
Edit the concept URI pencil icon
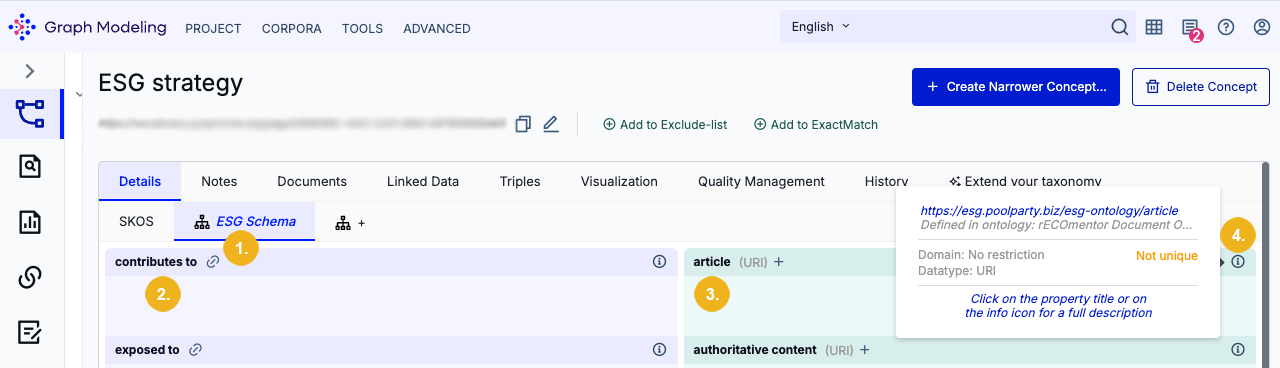coord(550,124)
